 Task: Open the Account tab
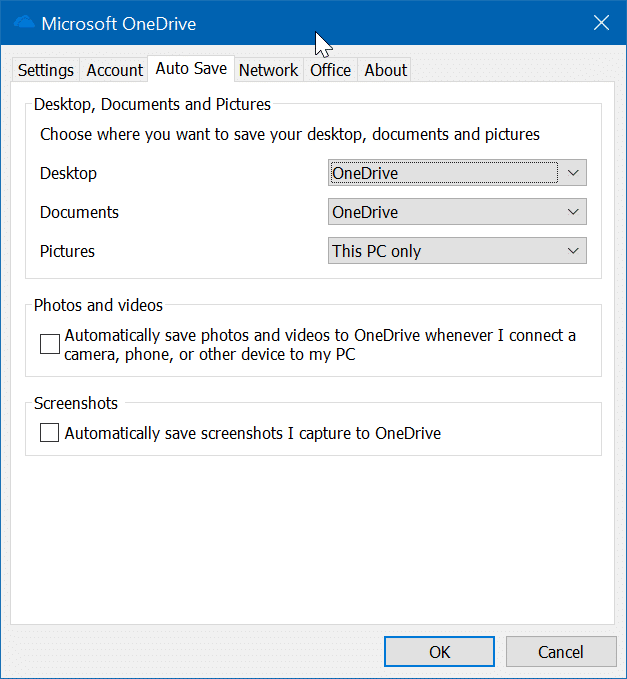pyautogui.click(x=114, y=70)
